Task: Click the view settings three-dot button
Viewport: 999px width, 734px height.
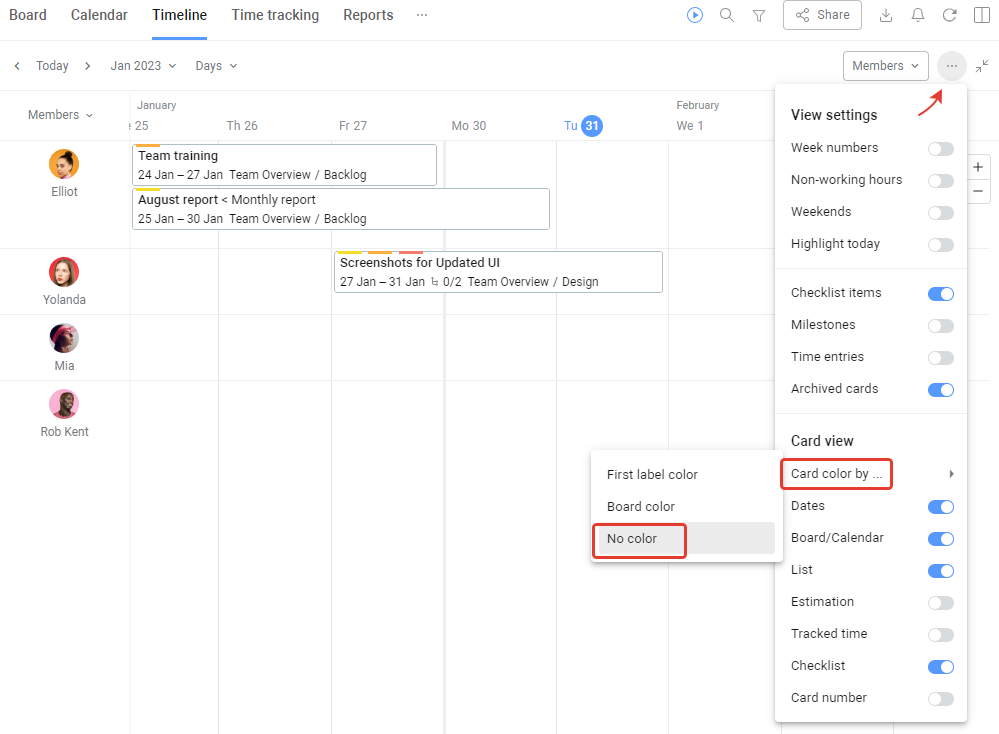Action: [x=951, y=66]
